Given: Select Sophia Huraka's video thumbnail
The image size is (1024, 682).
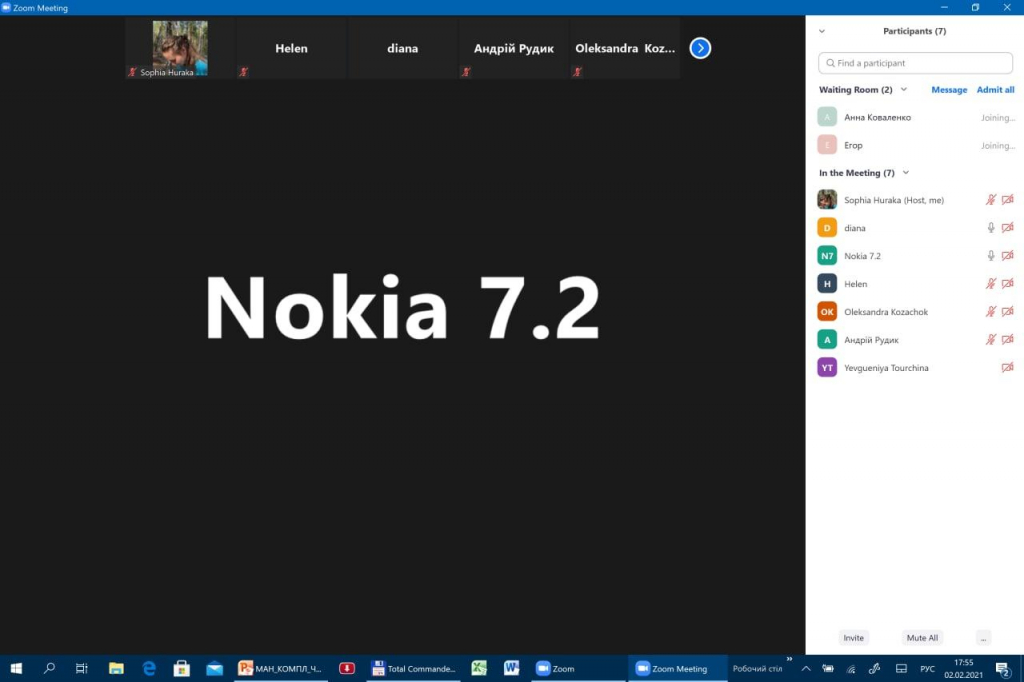Looking at the screenshot, I should pyautogui.click(x=180, y=48).
